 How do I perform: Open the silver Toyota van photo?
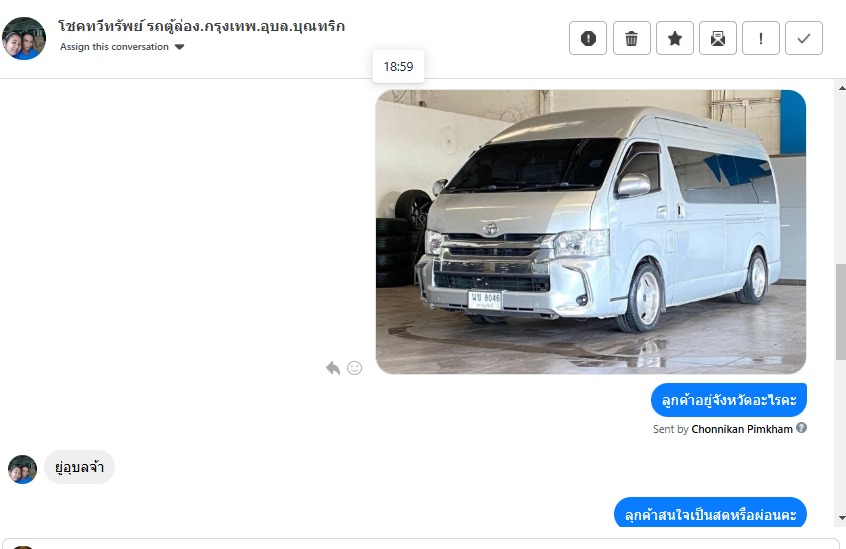591,232
